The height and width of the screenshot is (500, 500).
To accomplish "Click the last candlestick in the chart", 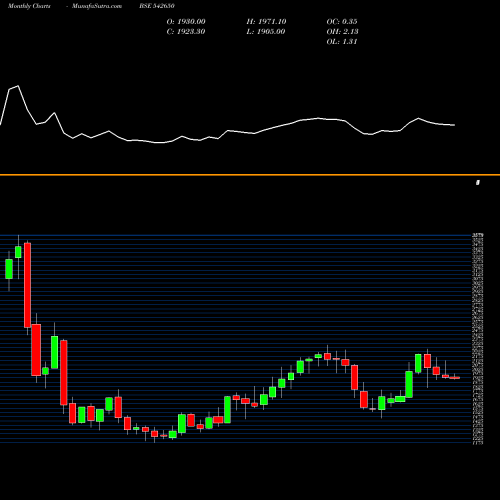I will [x=455, y=378].
